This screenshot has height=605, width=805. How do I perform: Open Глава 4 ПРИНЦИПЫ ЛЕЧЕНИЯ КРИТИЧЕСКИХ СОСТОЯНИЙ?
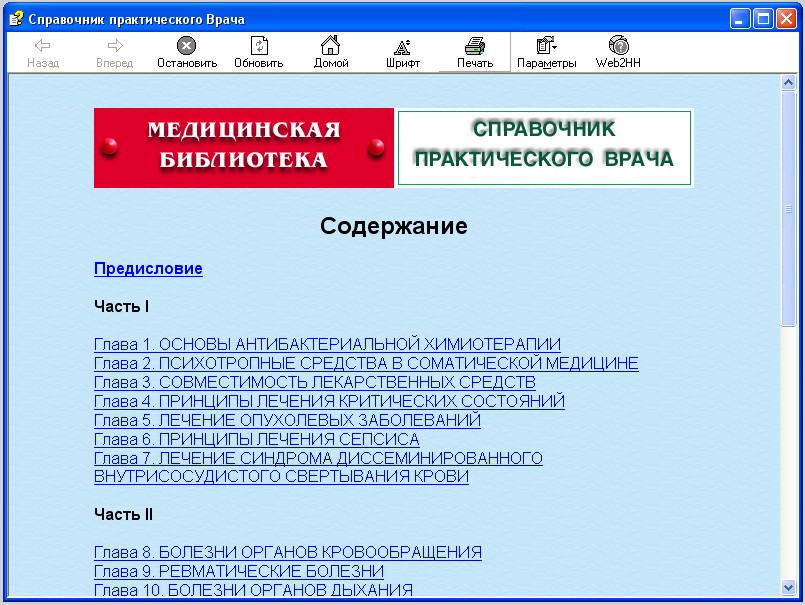coord(329,401)
